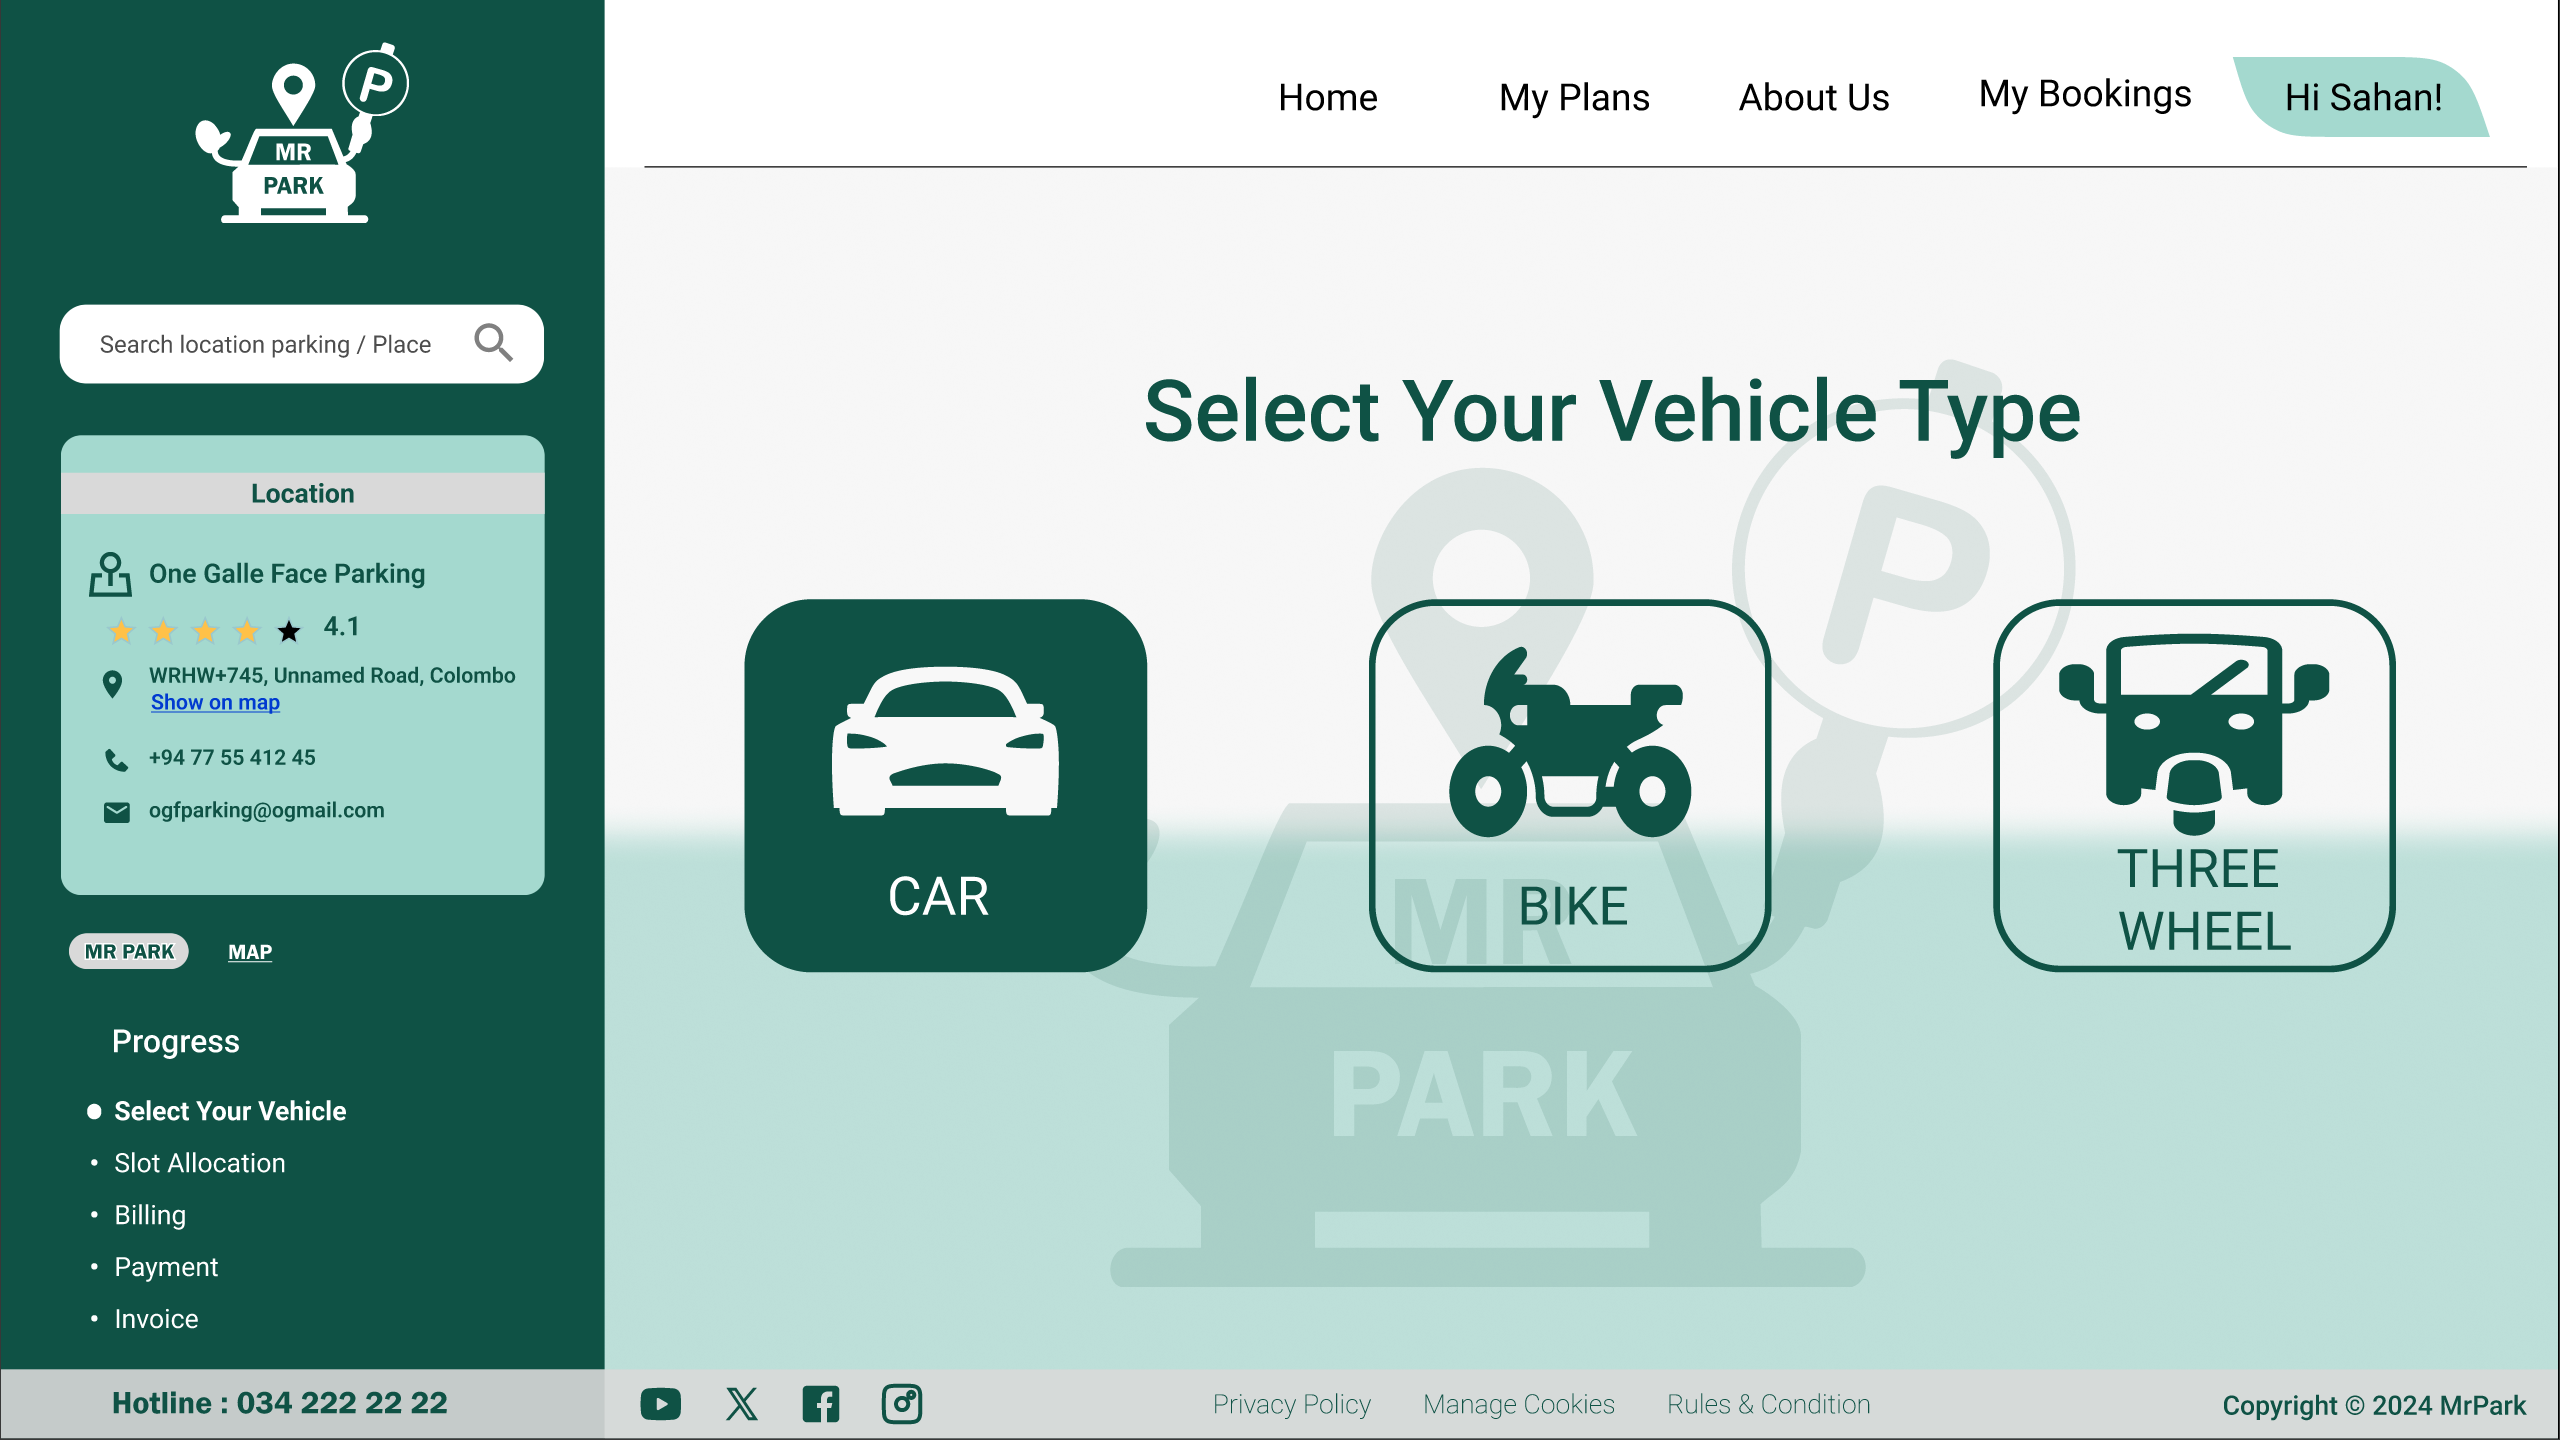Navigate to the About Us page
This screenshot has height=1440, width=2560.
click(x=1813, y=98)
